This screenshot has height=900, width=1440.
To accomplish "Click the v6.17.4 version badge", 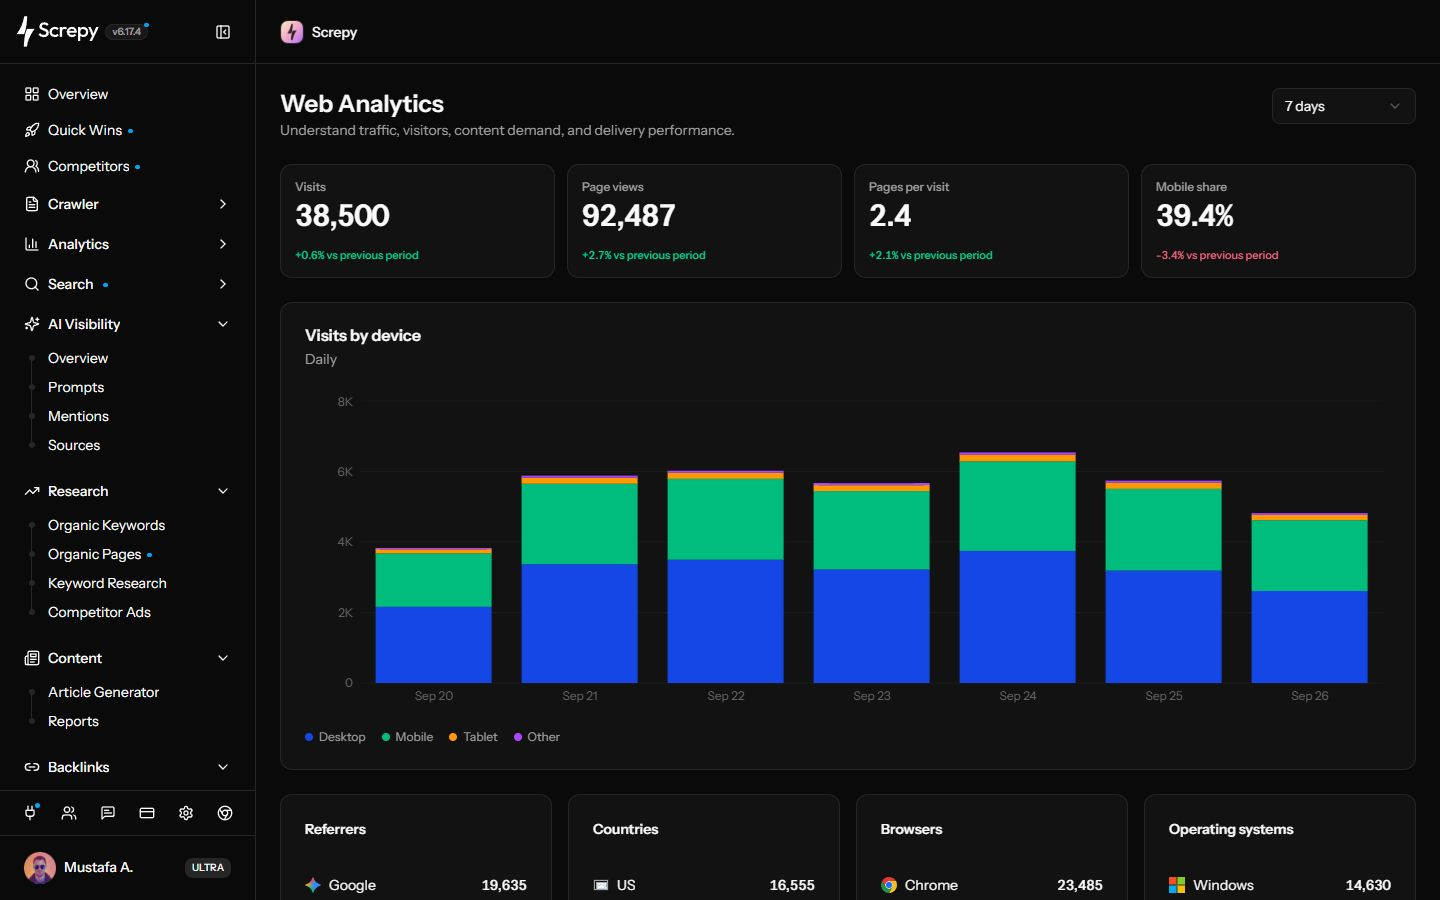I will pyautogui.click(x=127, y=32).
